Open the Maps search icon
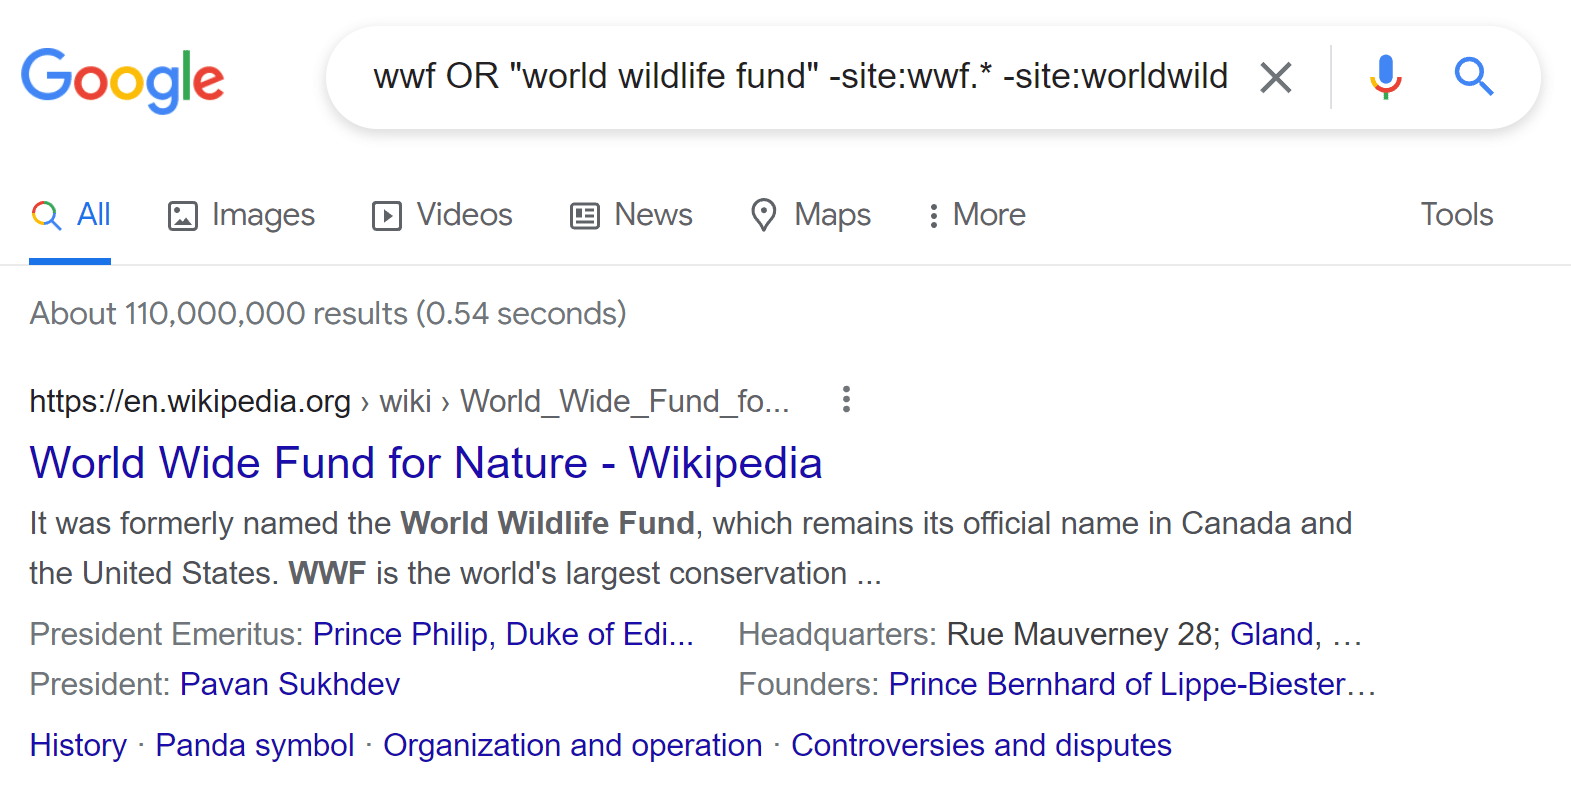This screenshot has width=1571, height=789. point(765,215)
